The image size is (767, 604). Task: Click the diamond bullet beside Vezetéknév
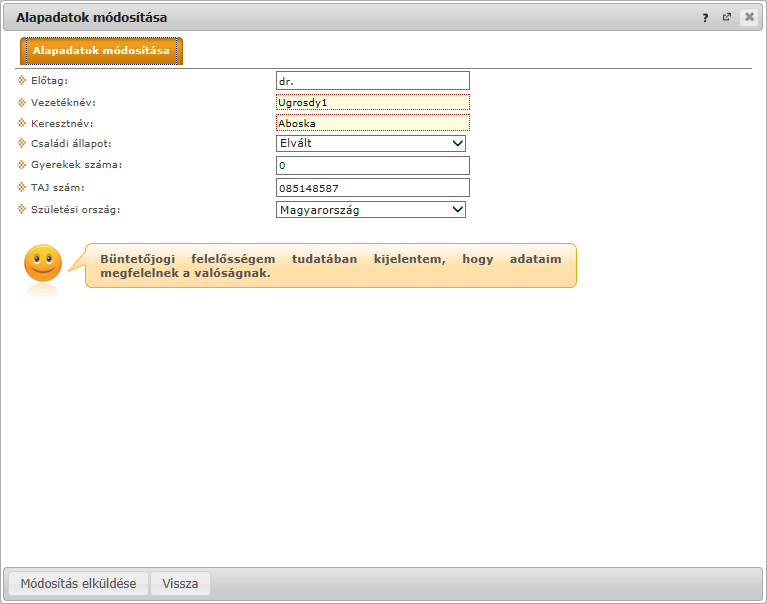pos(22,102)
